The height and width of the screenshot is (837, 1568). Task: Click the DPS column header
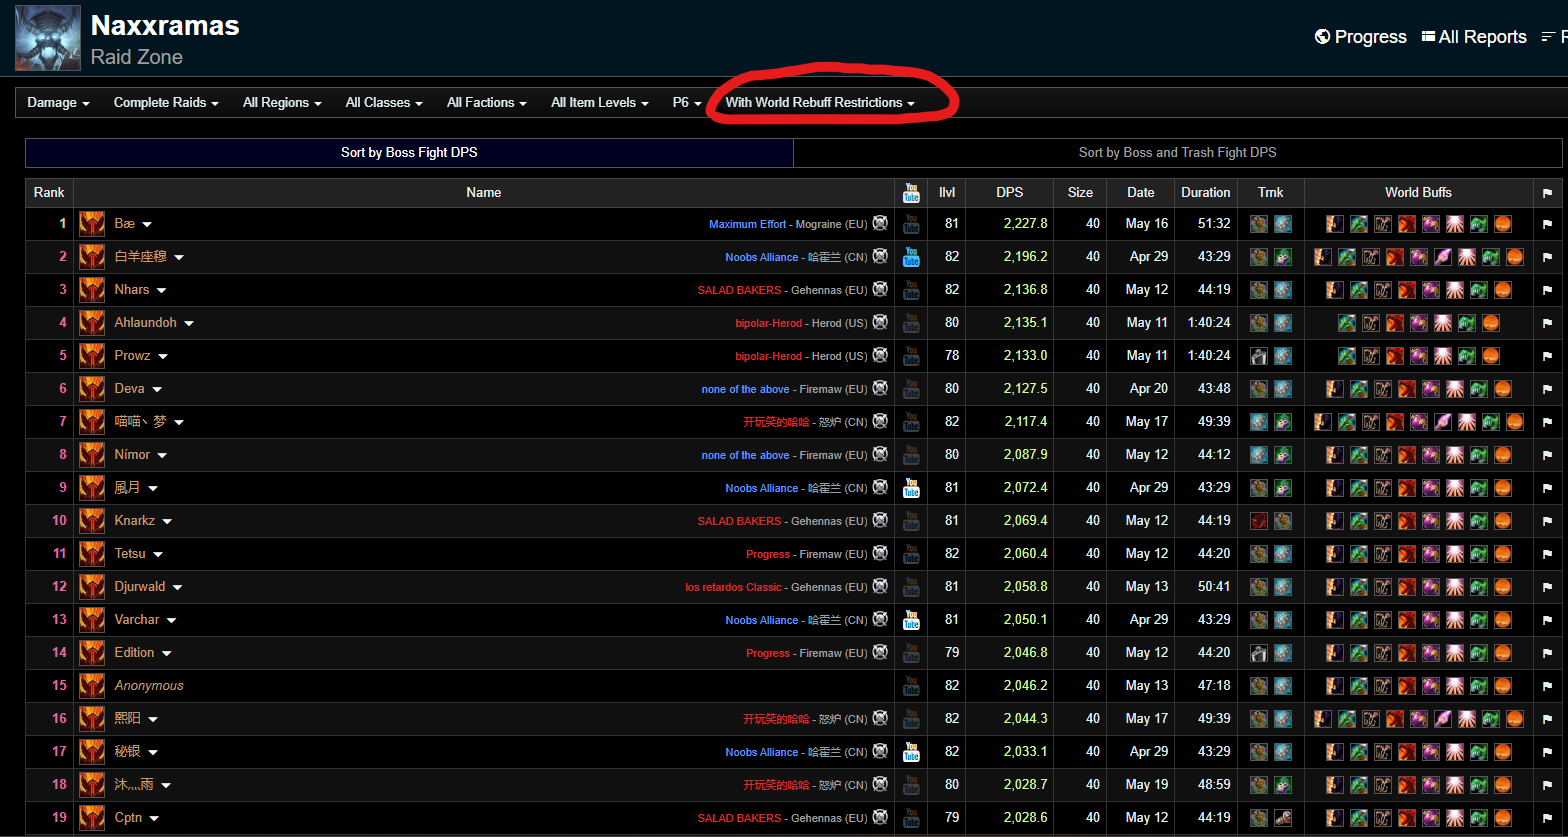click(1010, 193)
